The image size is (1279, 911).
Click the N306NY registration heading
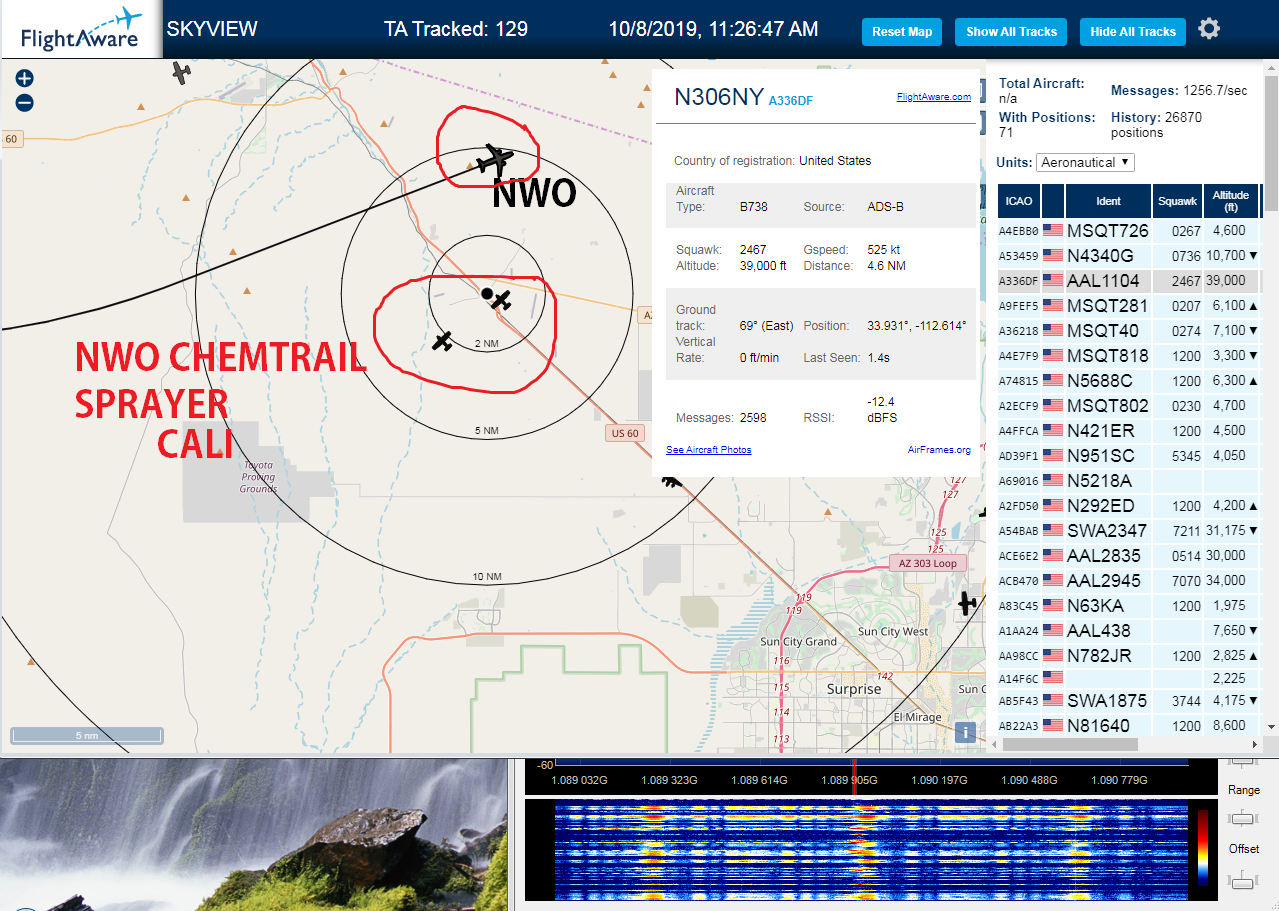click(718, 97)
